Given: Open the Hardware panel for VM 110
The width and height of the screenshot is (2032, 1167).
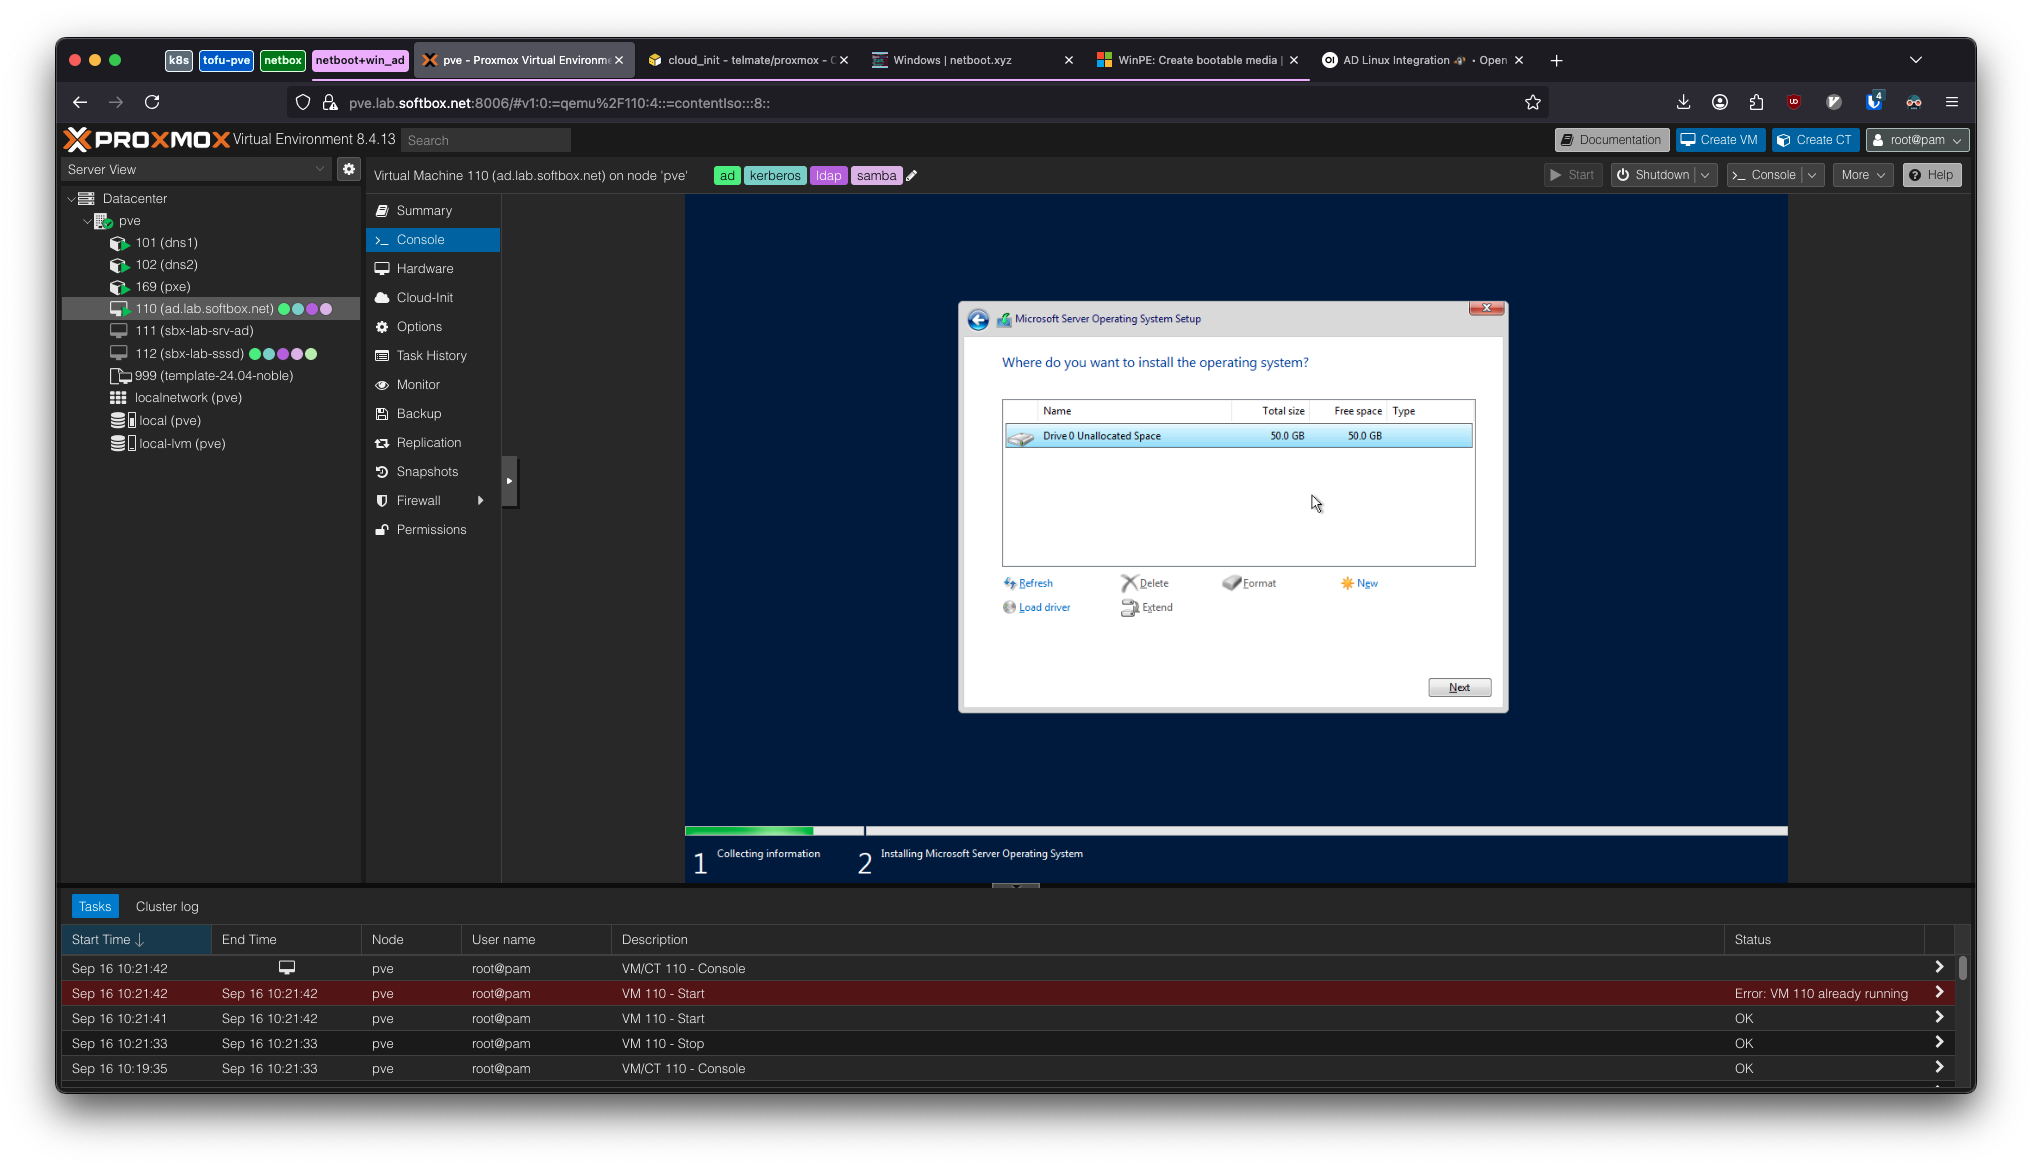Looking at the screenshot, I should (x=424, y=268).
